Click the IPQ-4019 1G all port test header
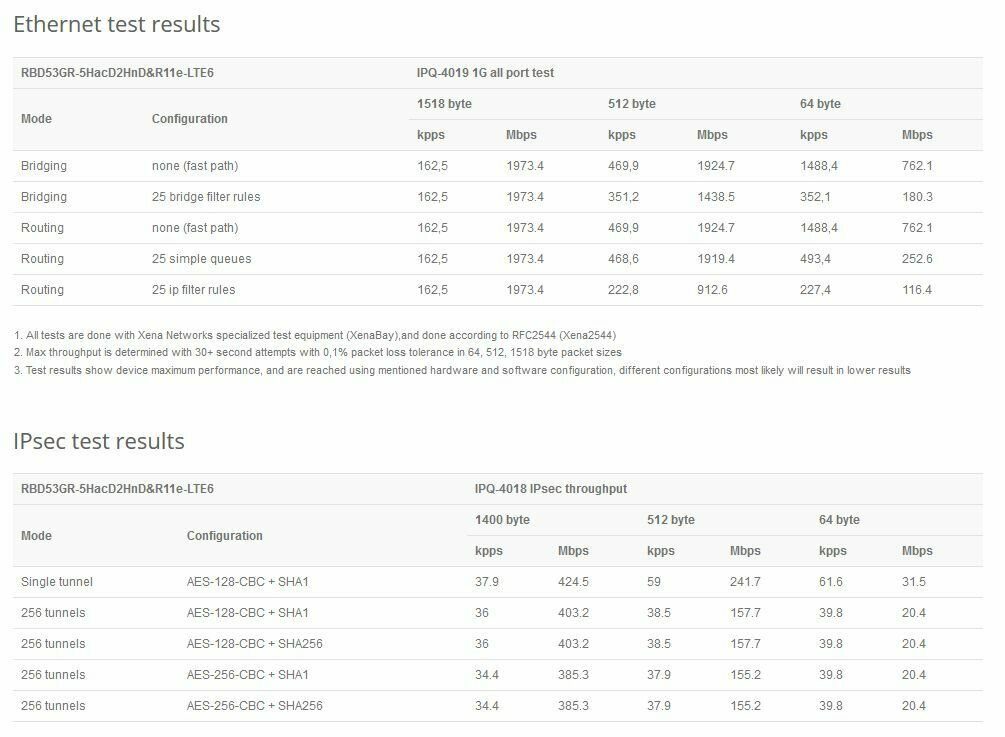The width and height of the screenshot is (1005, 737). (485, 73)
